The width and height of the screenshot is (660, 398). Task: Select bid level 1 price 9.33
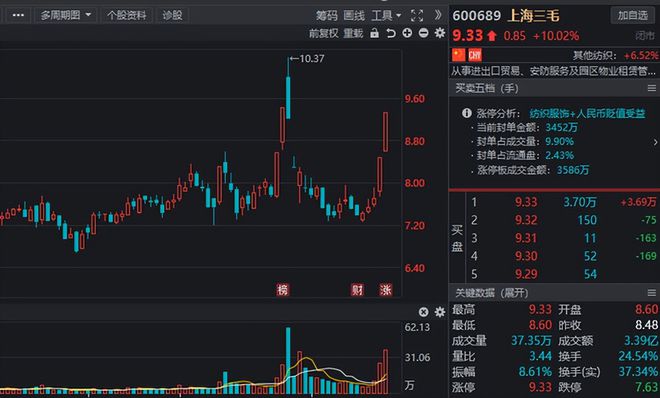coord(526,202)
